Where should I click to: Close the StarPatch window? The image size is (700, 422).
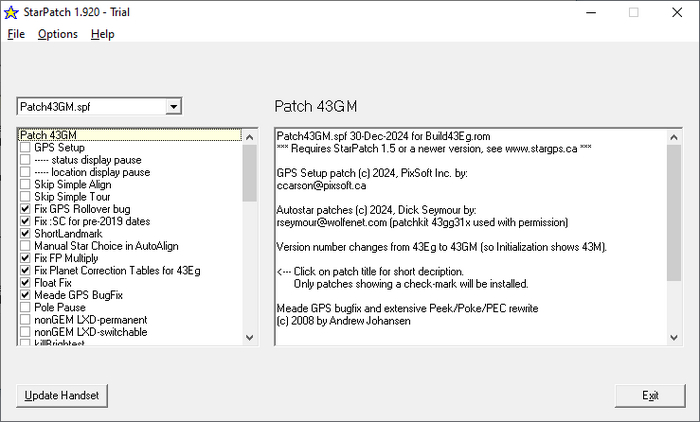pos(677,13)
